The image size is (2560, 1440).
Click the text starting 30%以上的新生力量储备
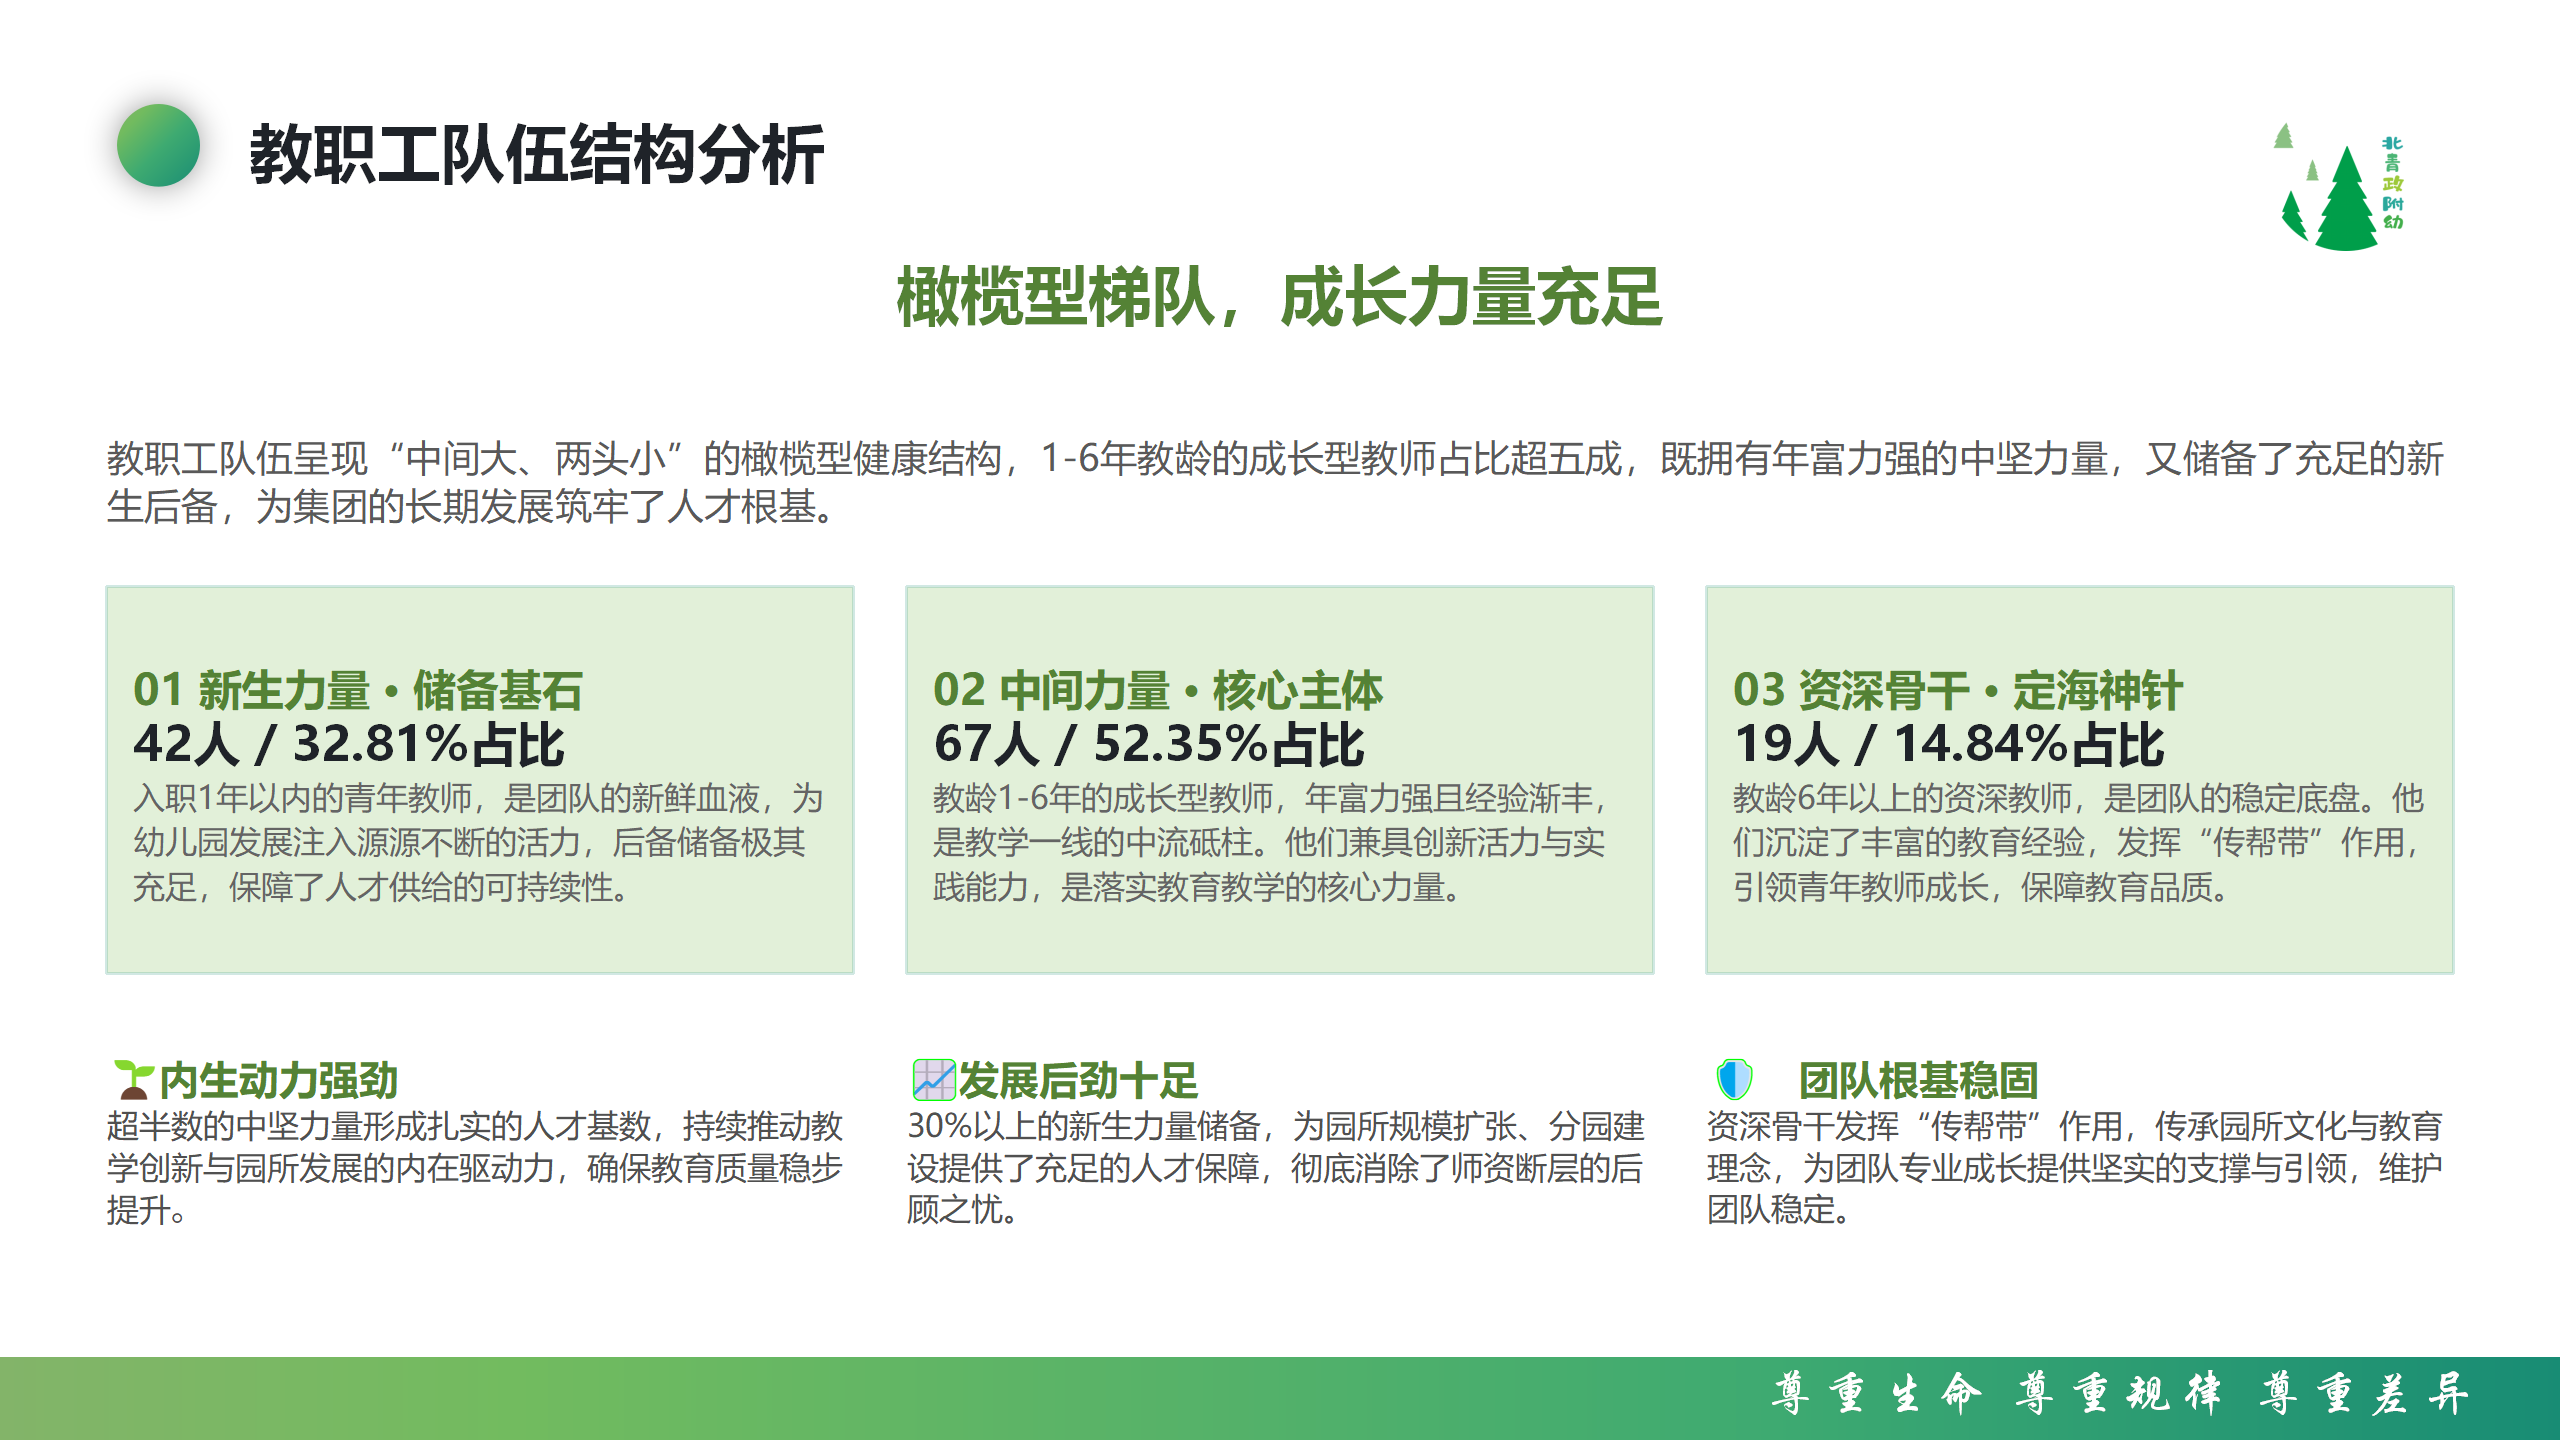pos(1276,1168)
